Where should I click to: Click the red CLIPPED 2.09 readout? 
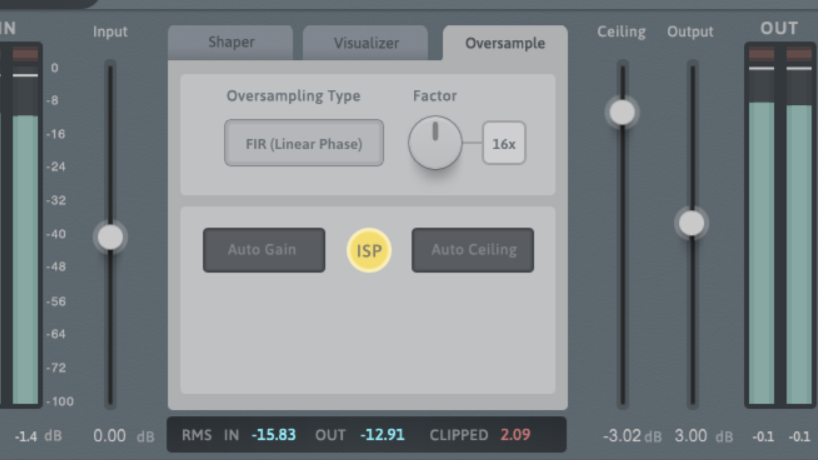pos(515,435)
